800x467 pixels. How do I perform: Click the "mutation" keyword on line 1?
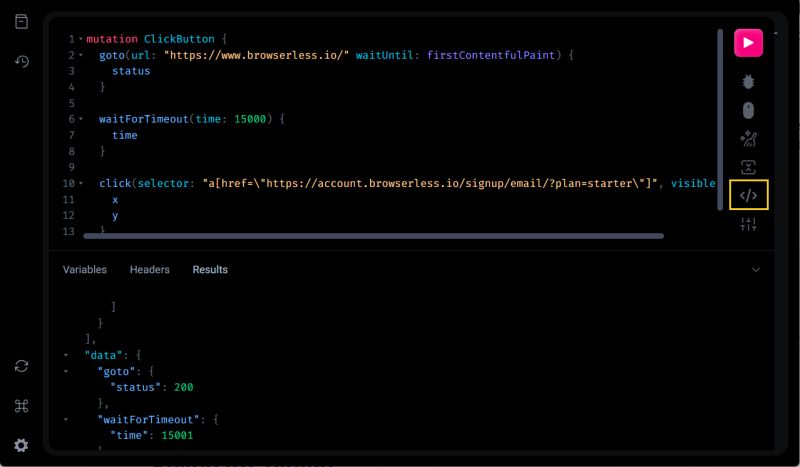click(112, 39)
